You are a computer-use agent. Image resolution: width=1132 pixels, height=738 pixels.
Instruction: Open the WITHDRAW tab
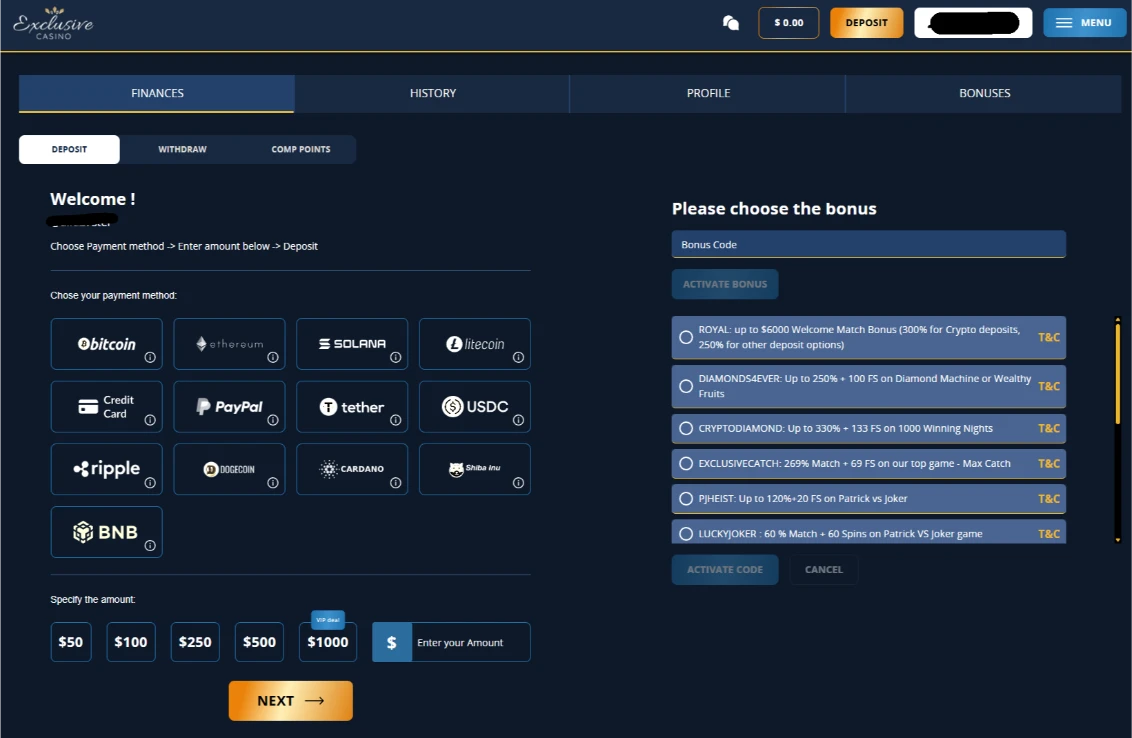click(x=181, y=148)
